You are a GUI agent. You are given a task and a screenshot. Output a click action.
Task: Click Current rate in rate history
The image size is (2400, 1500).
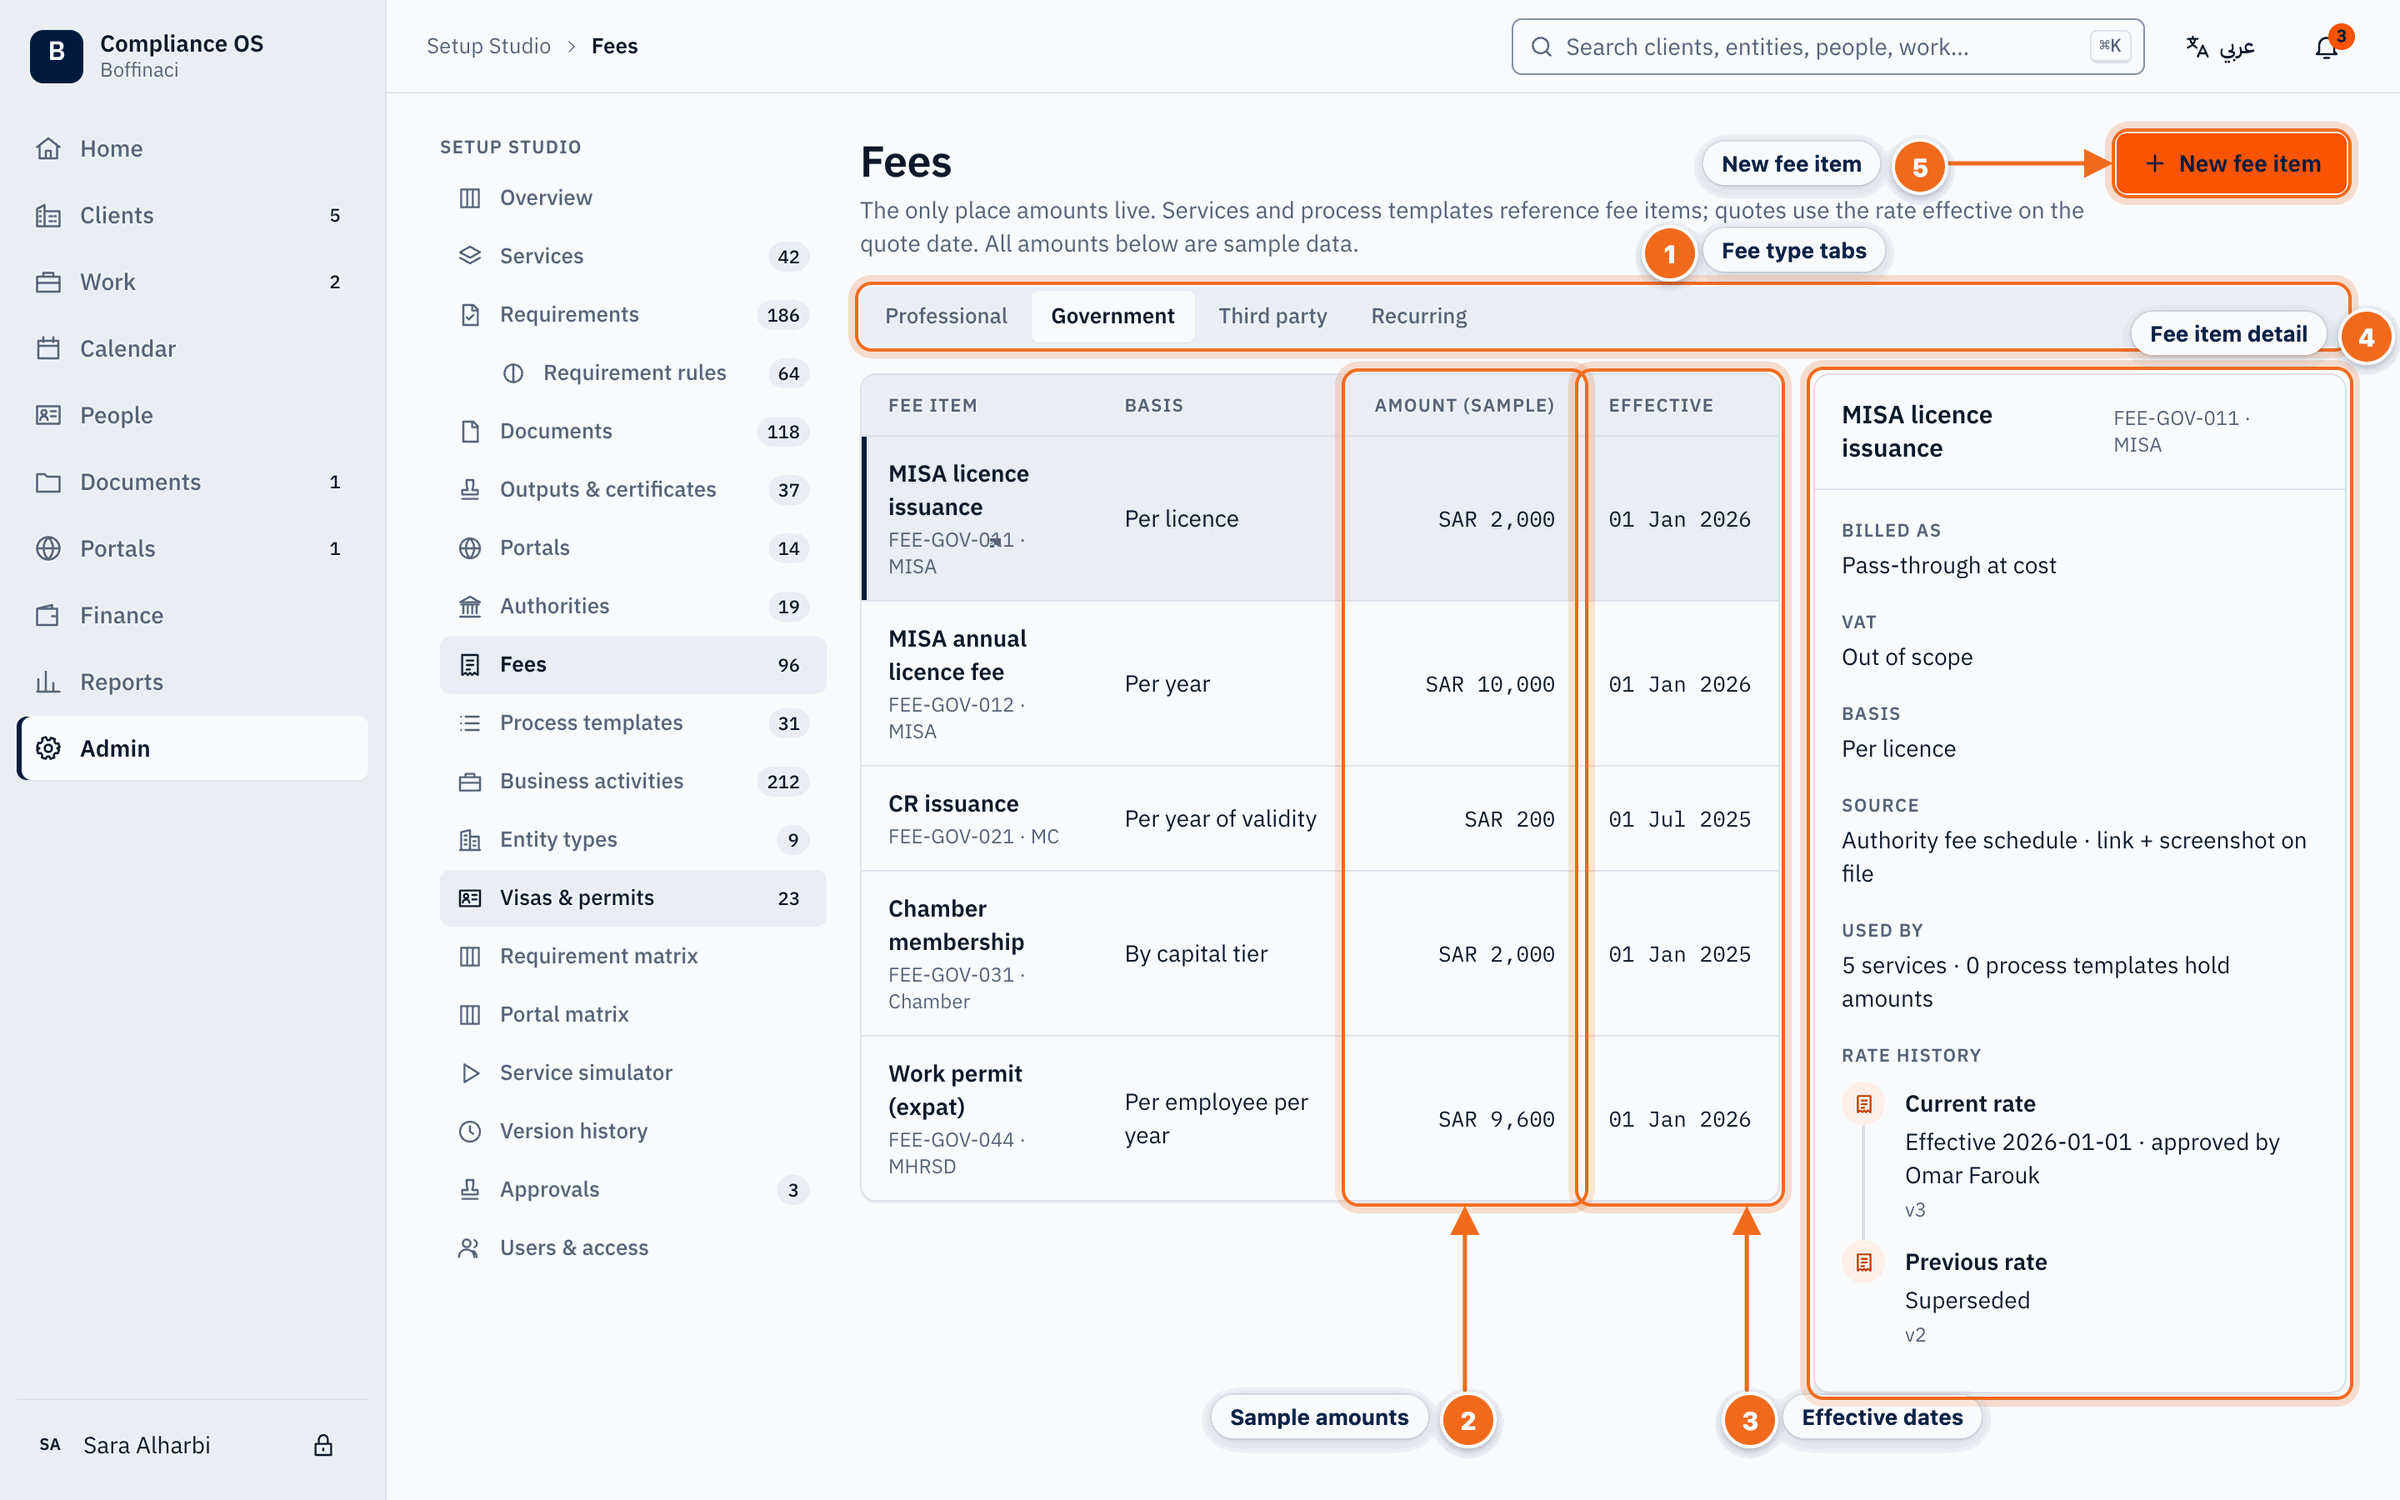click(1970, 1104)
